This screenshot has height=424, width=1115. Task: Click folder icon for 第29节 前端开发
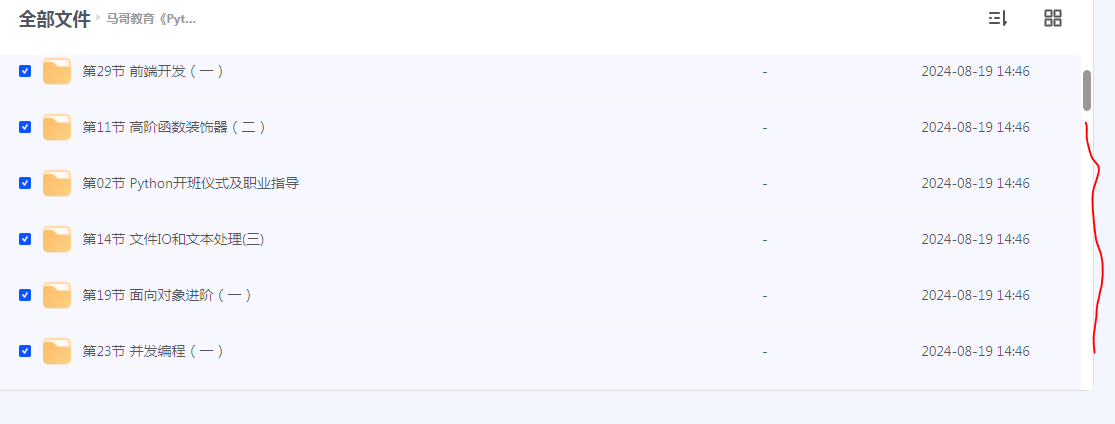click(57, 71)
